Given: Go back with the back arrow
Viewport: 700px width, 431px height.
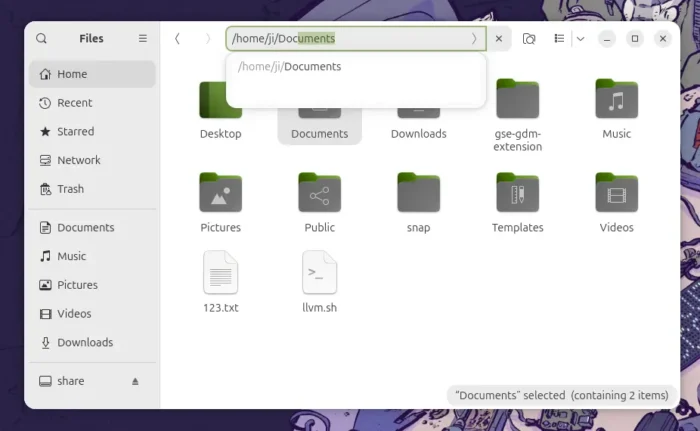Looking at the screenshot, I should pyautogui.click(x=177, y=39).
